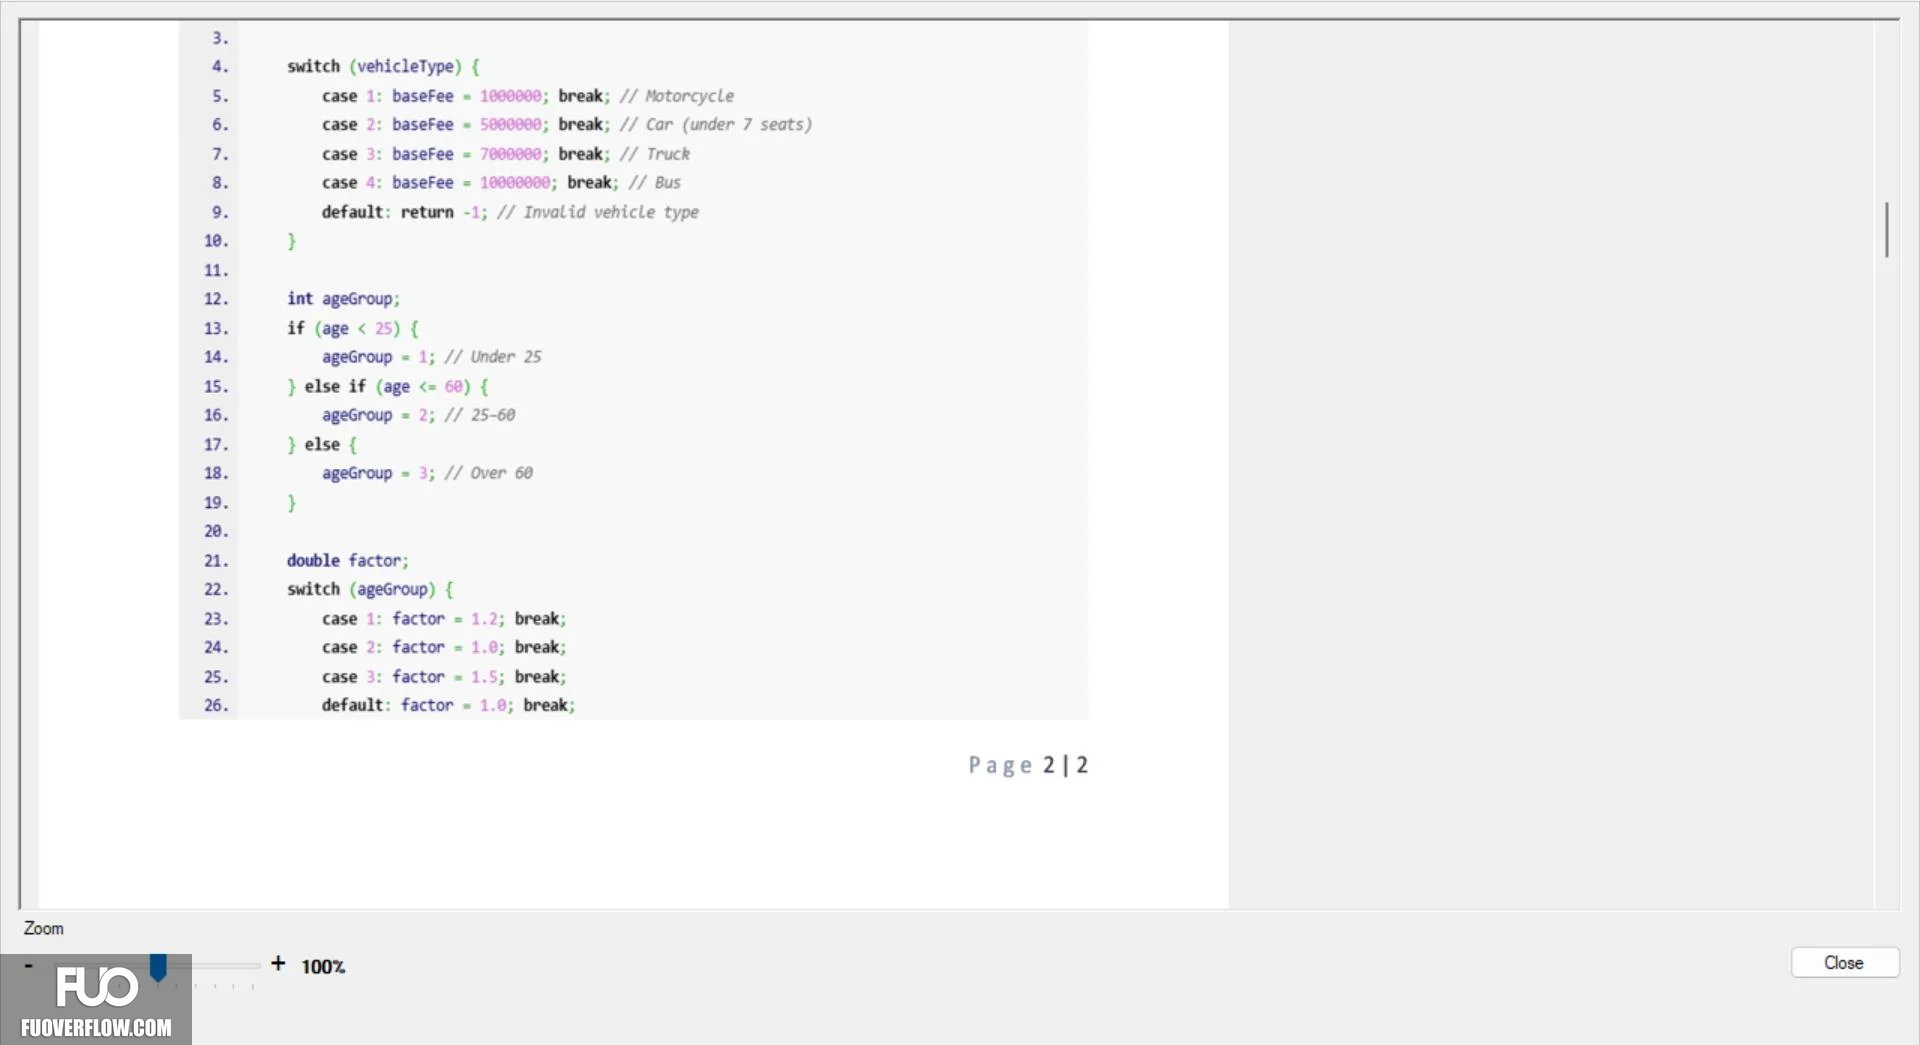Viewport: 1920px width, 1045px height.
Task: Click the text 'double factor;'
Action: click(347, 561)
